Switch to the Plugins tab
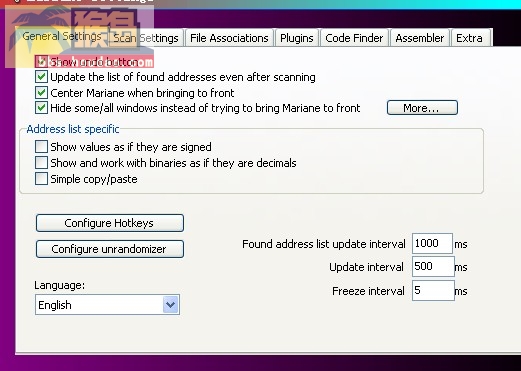The image size is (521, 371). click(x=297, y=38)
